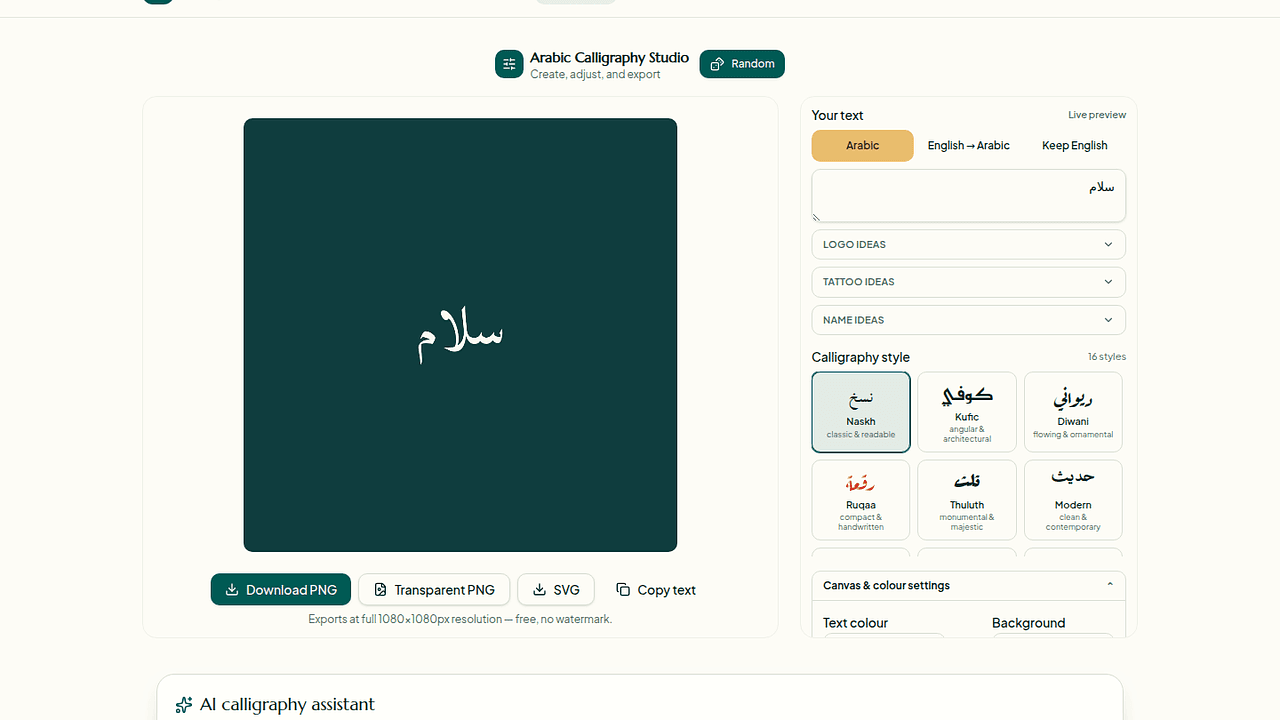Switch to Keep English mode
This screenshot has width=1280, height=720.
click(1075, 145)
